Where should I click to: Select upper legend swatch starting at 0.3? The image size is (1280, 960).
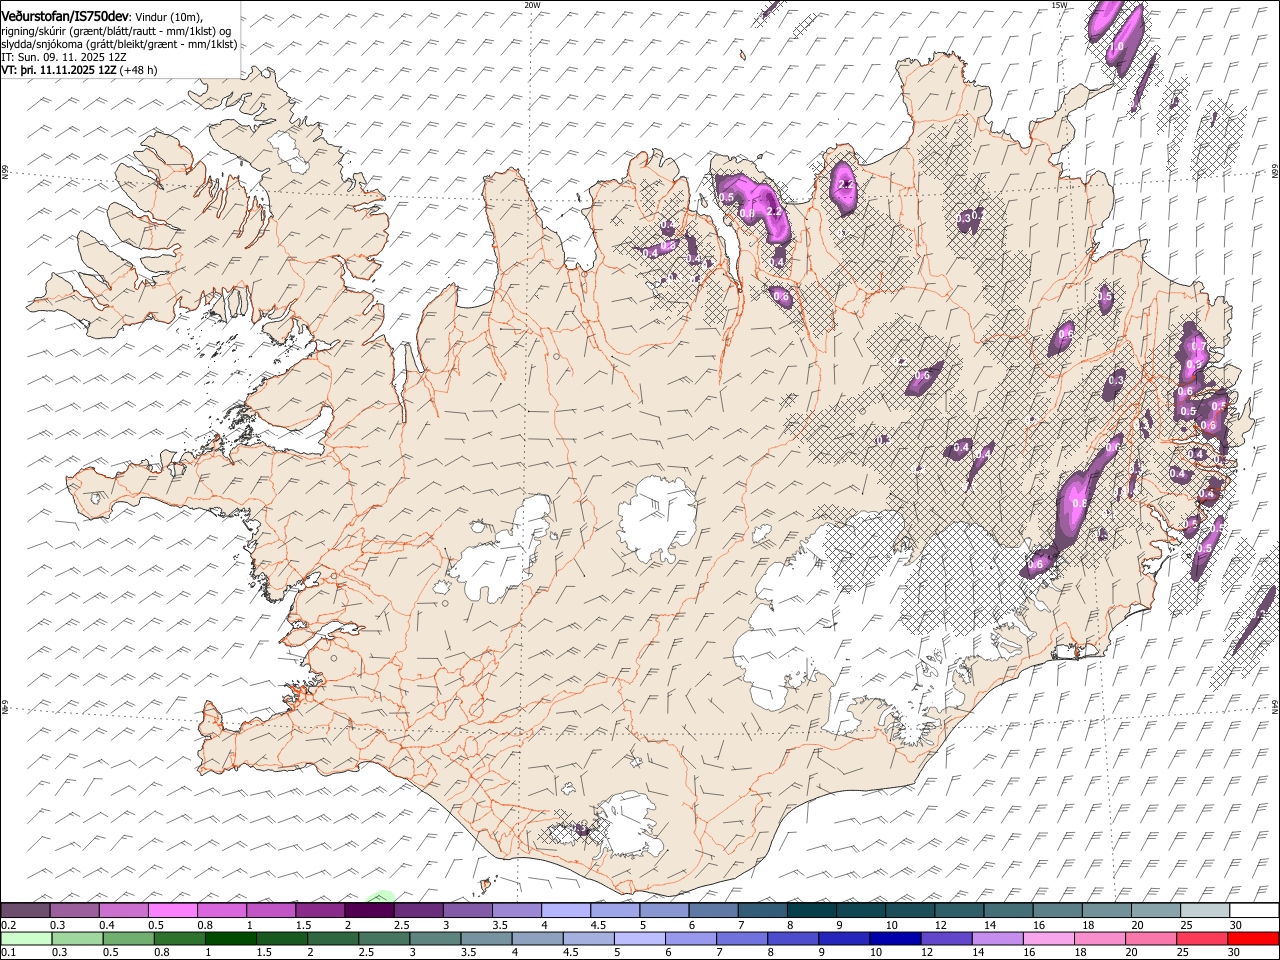[x=75, y=910]
